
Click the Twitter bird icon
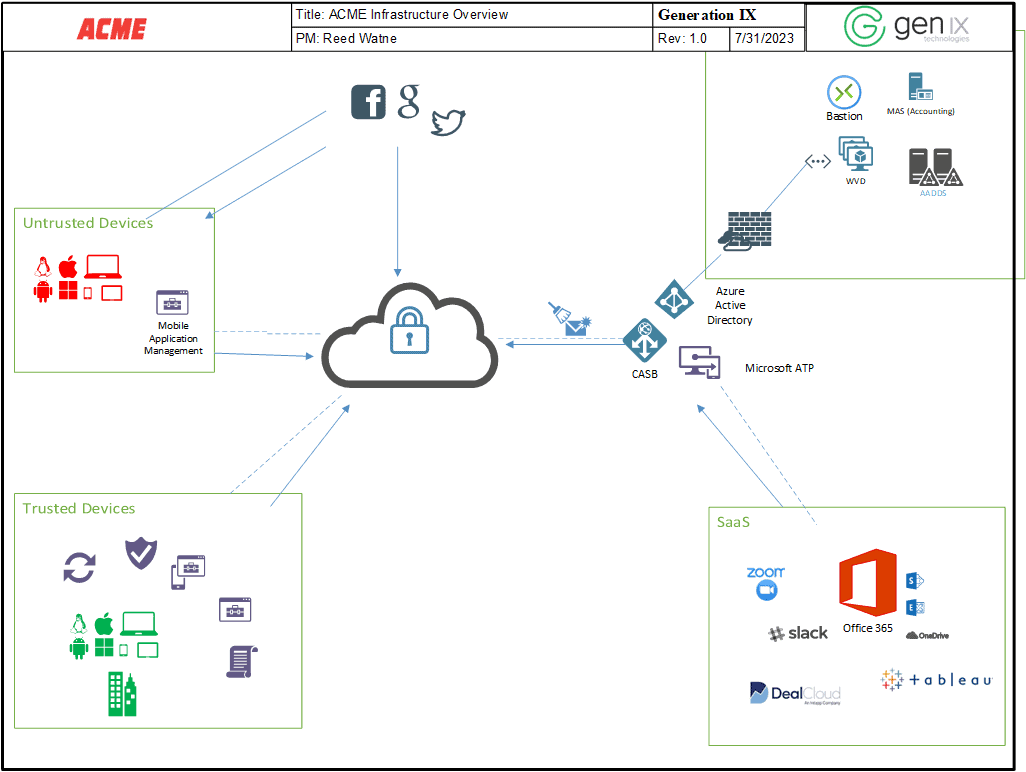tap(448, 122)
